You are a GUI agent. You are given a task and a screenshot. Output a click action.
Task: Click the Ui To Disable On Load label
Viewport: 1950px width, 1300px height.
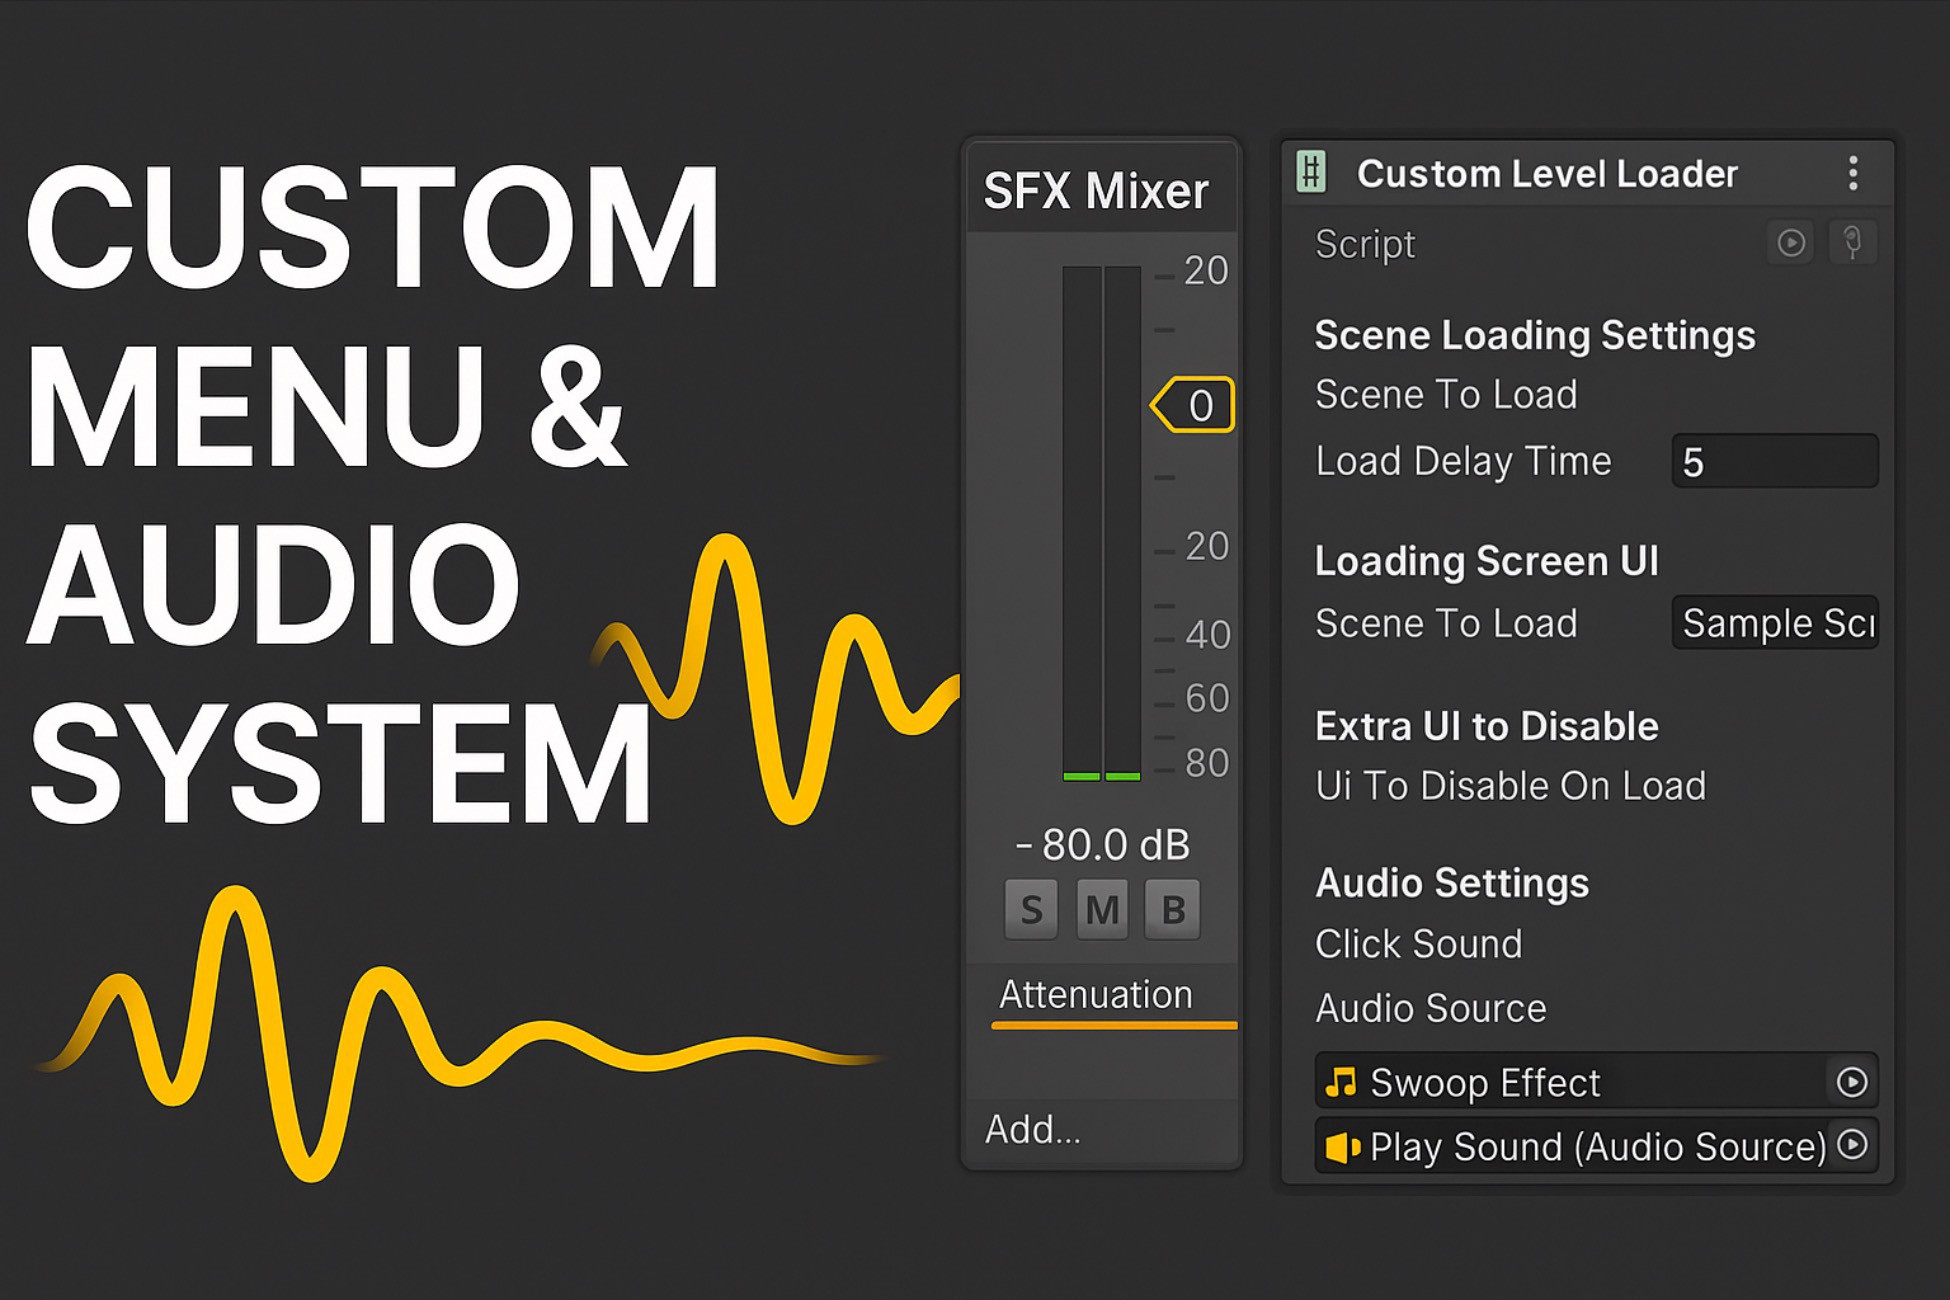click(x=1510, y=786)
